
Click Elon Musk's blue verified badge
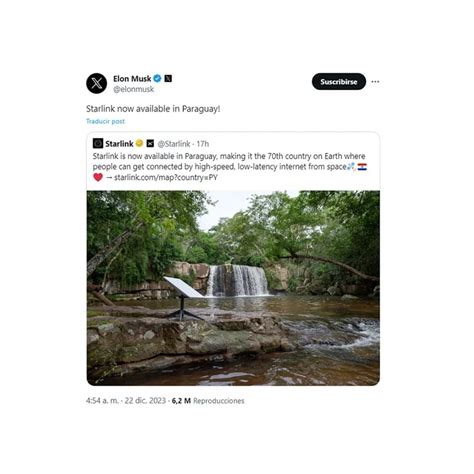tap(157, 79)
